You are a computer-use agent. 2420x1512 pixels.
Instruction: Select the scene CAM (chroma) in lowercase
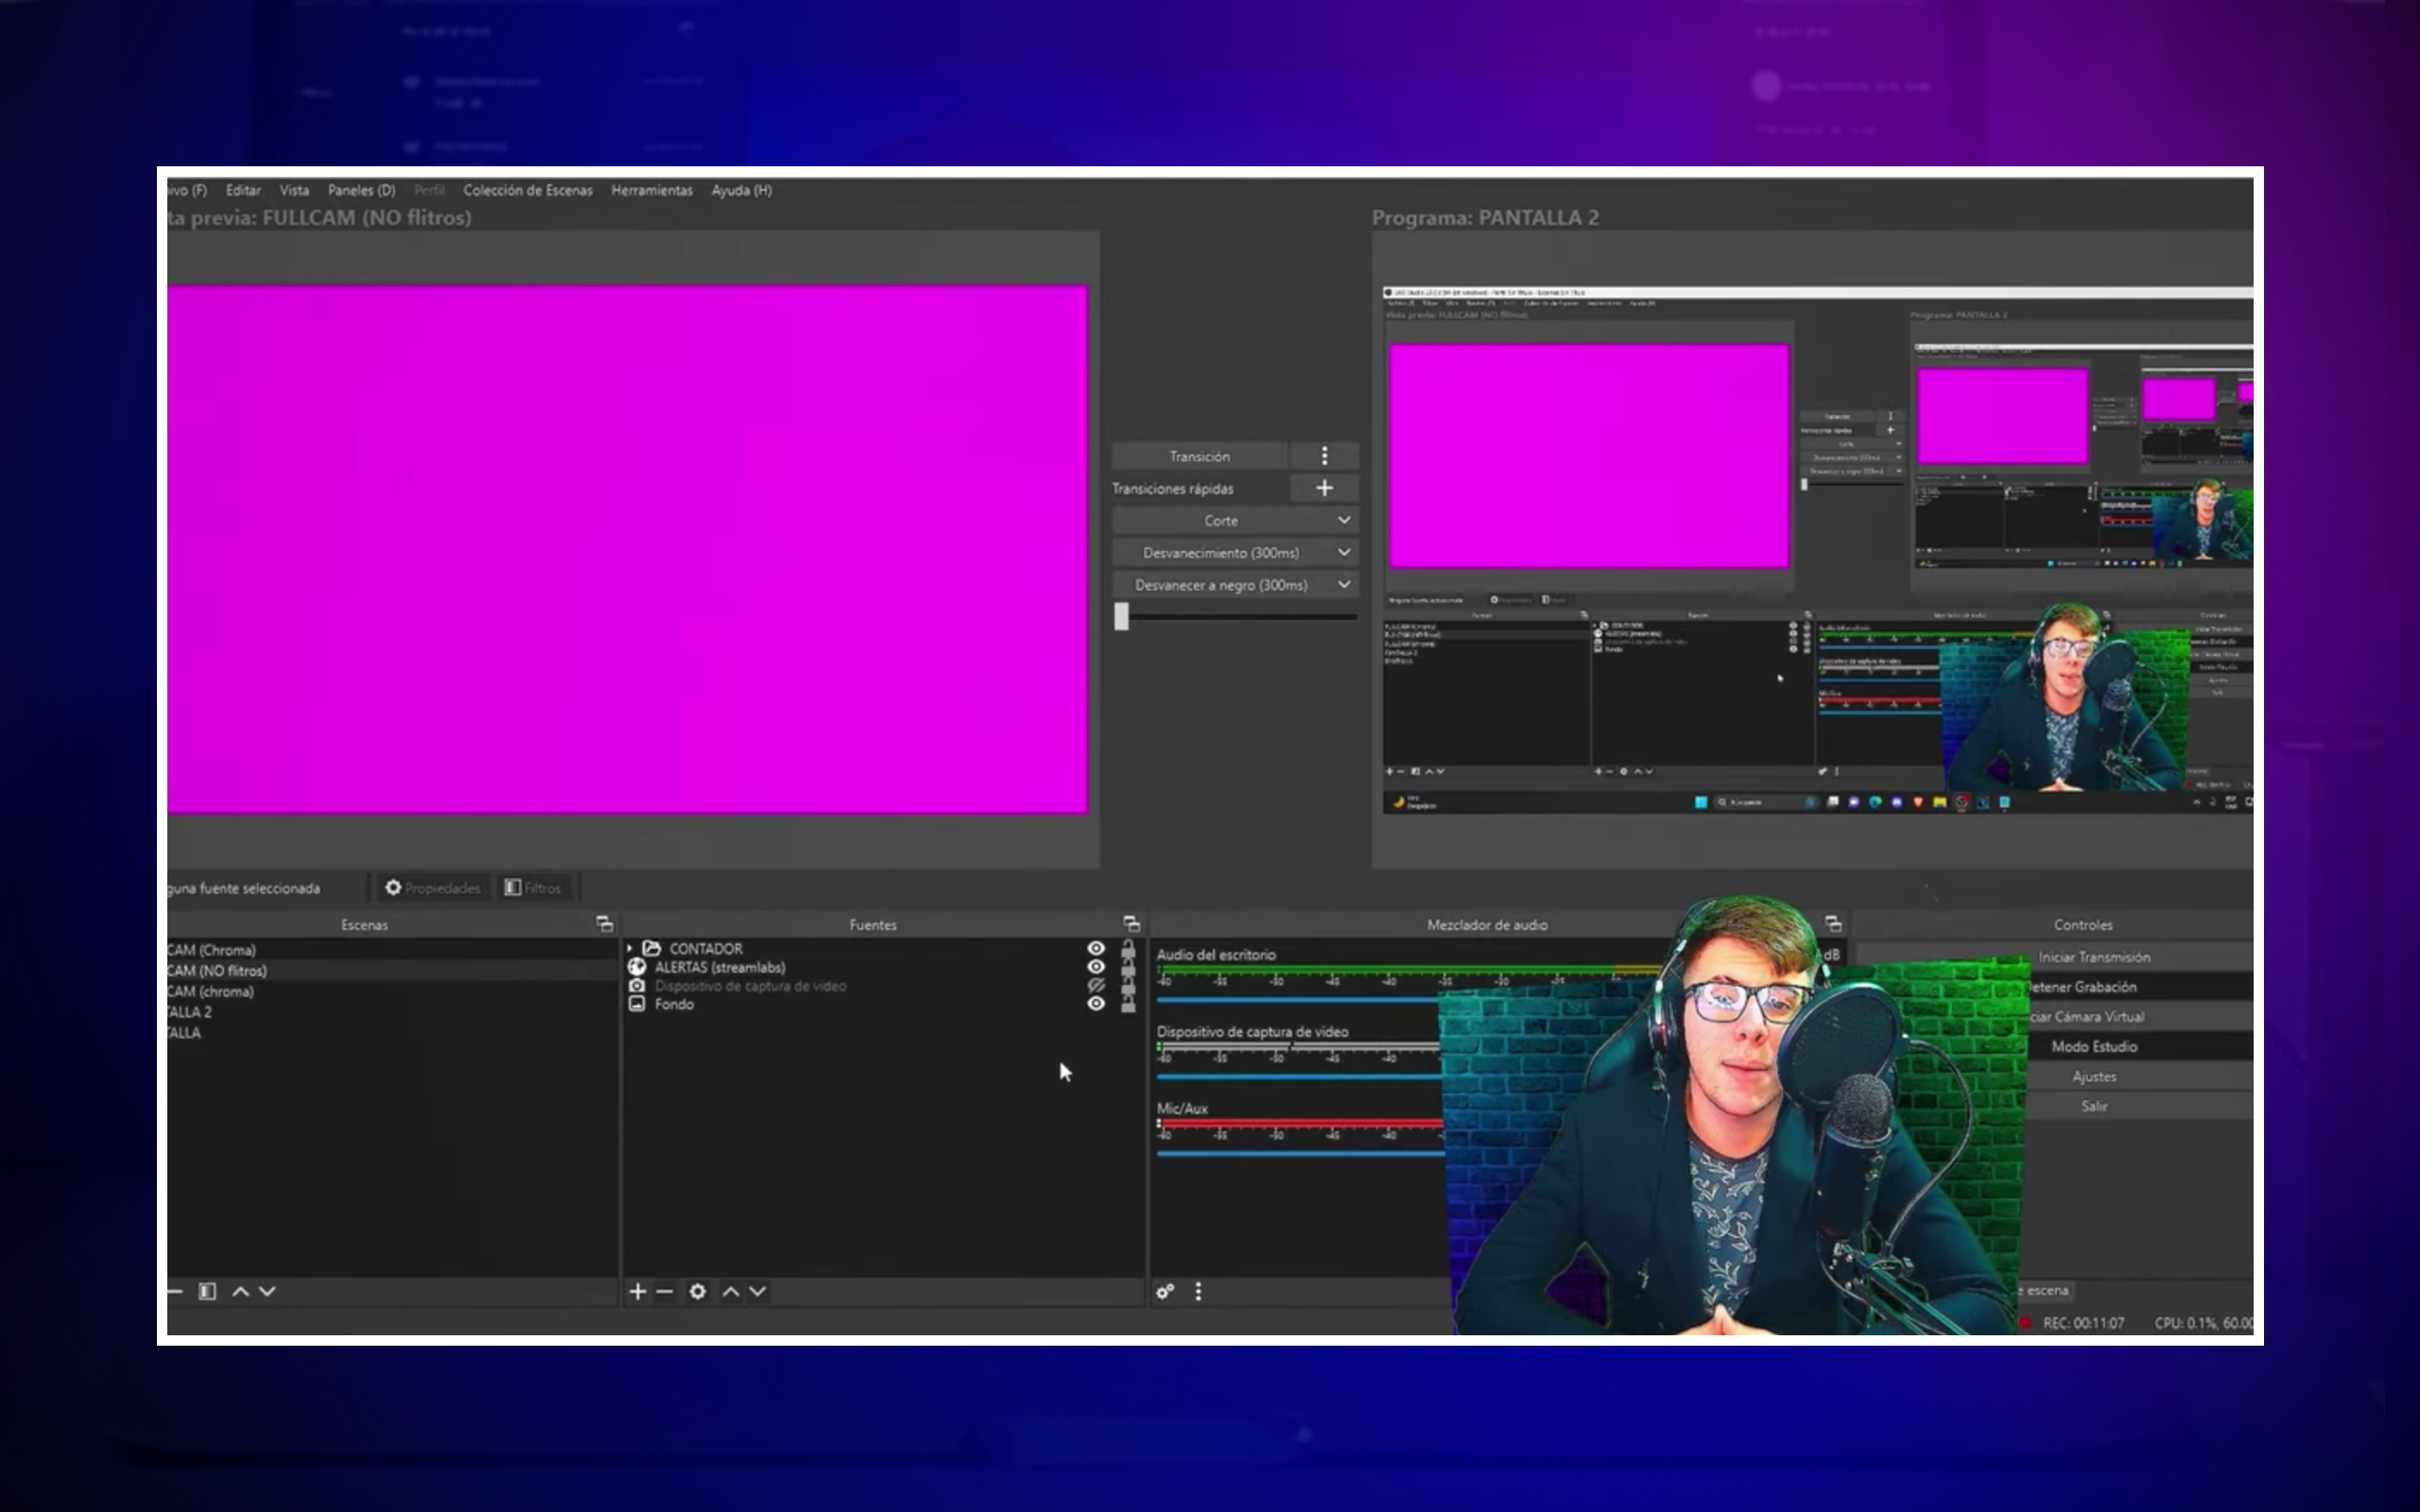click(x=391, y=991)
